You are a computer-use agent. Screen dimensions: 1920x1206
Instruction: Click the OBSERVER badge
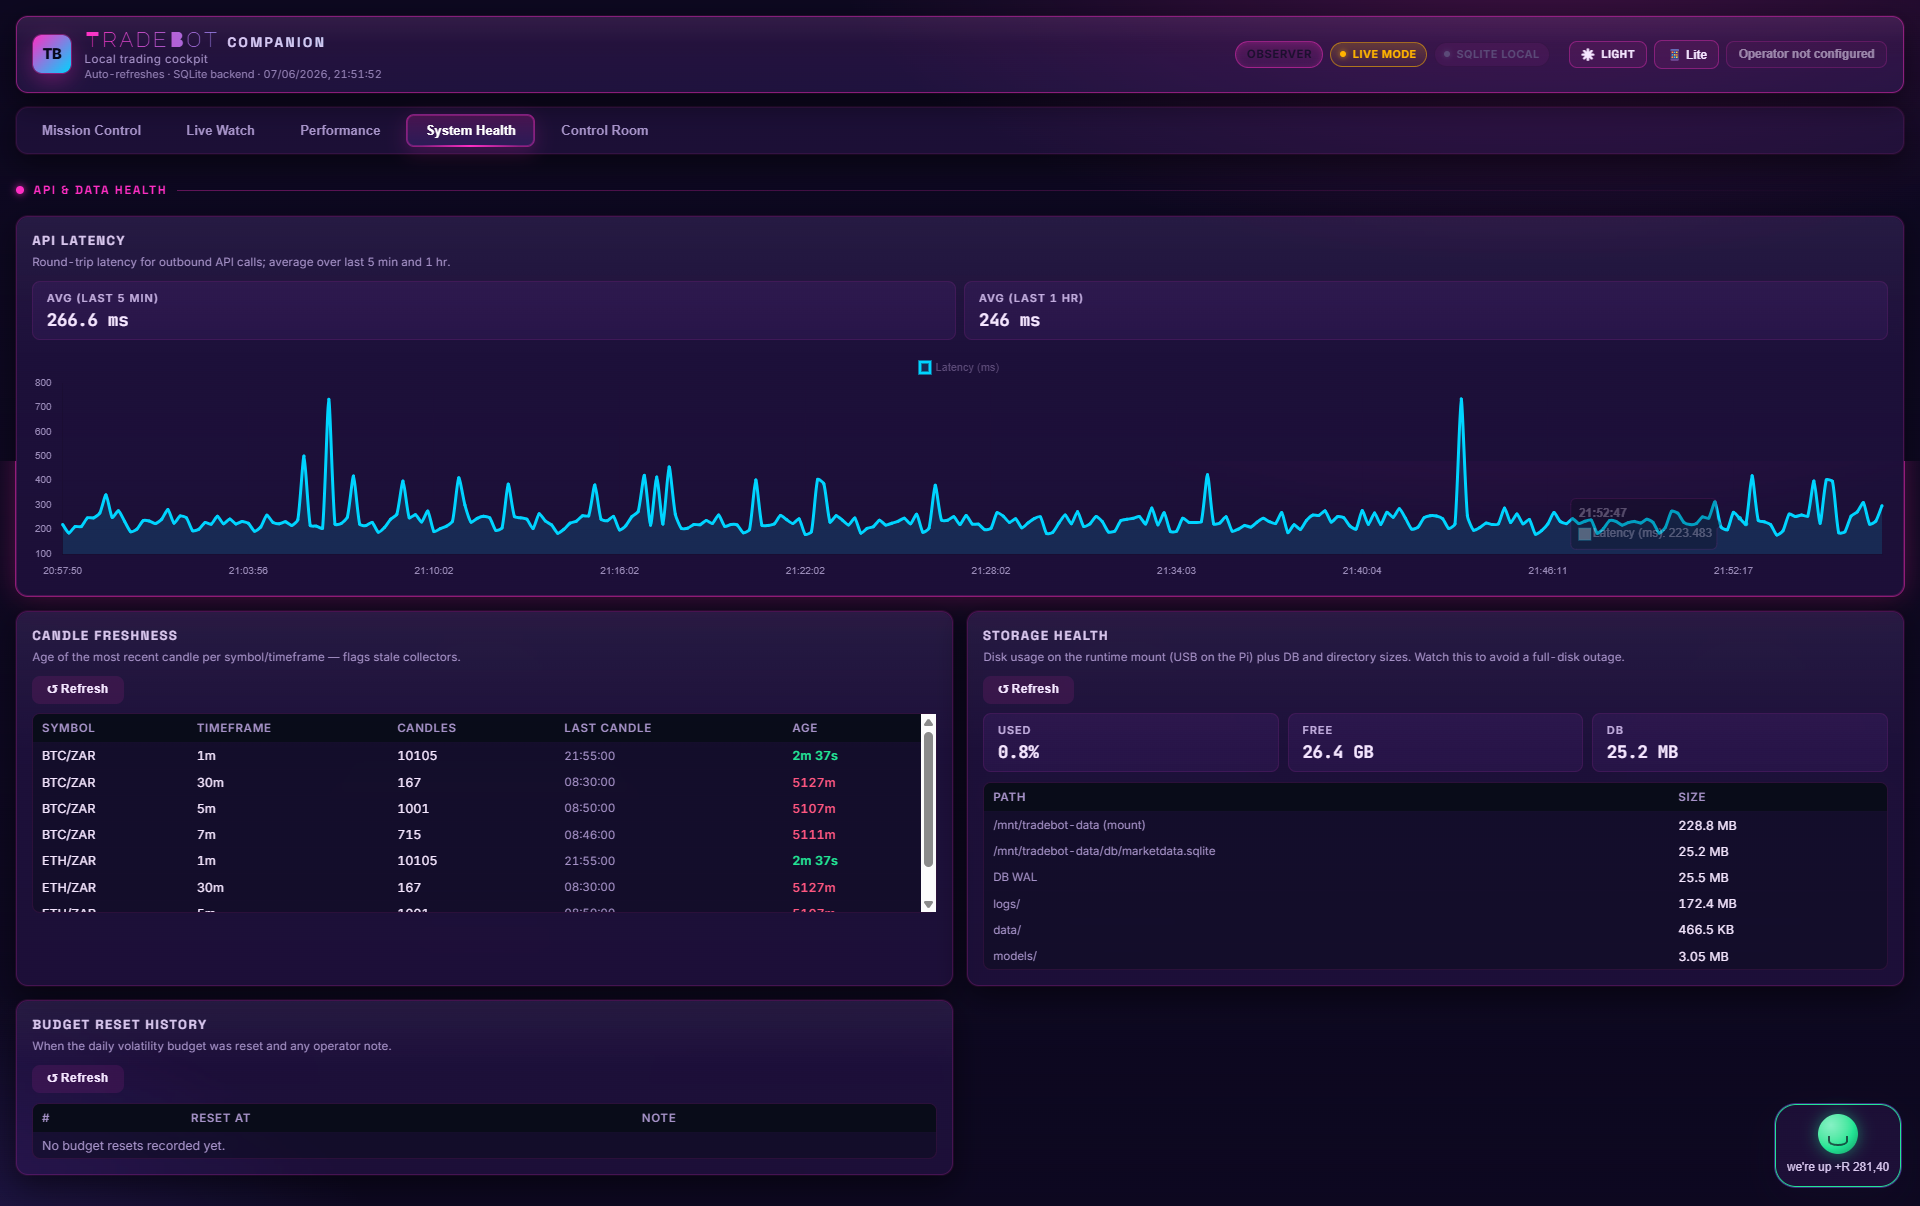point(1278,54)
